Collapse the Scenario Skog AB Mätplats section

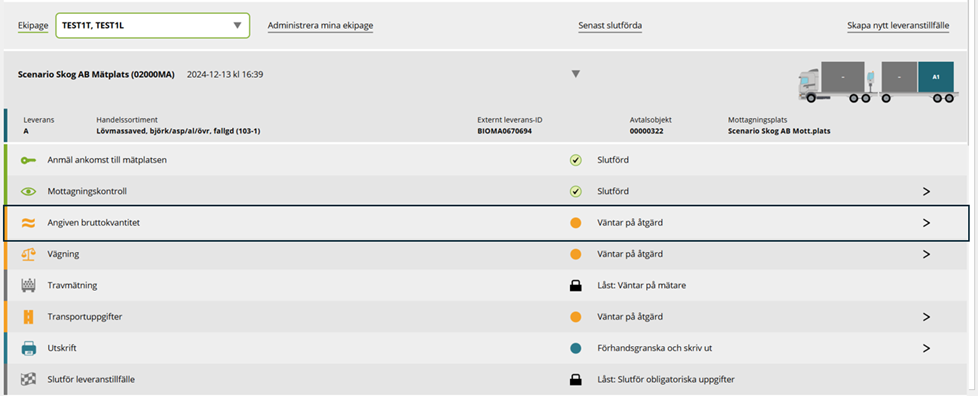(576, 74)
